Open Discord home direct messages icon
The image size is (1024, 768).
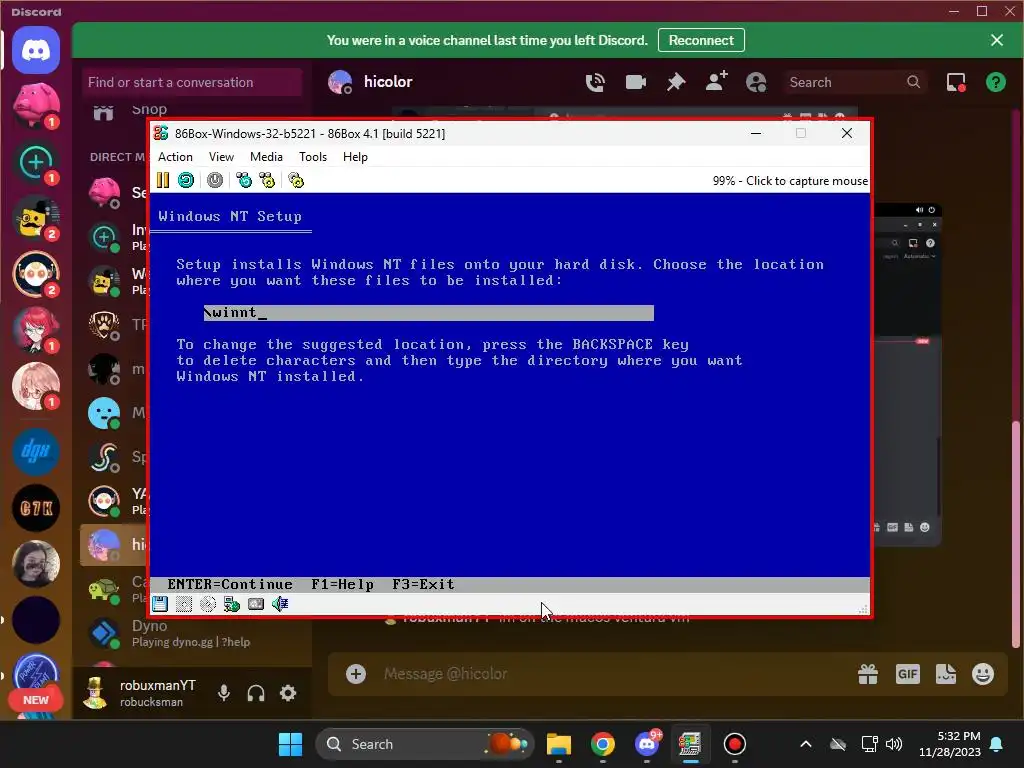[x=36, y=50]
